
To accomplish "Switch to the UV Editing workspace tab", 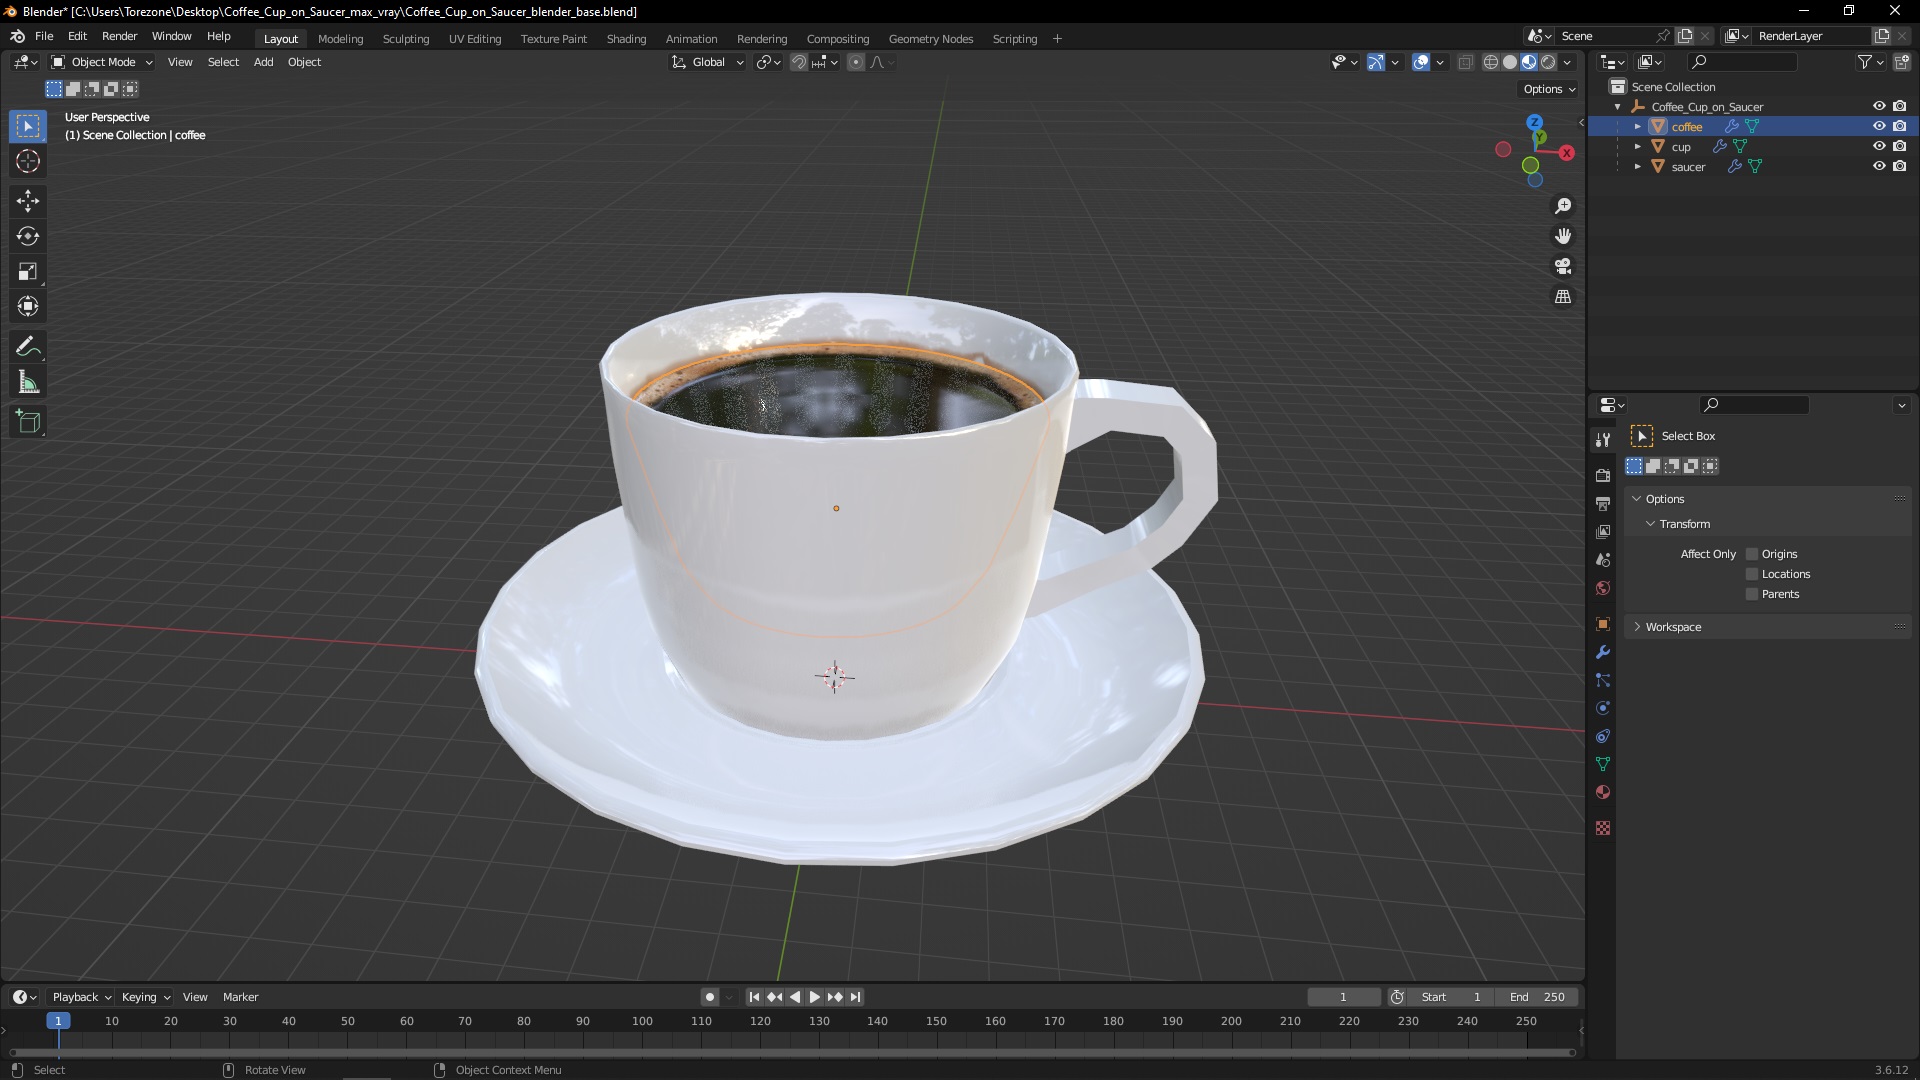I will click(475, 39).
